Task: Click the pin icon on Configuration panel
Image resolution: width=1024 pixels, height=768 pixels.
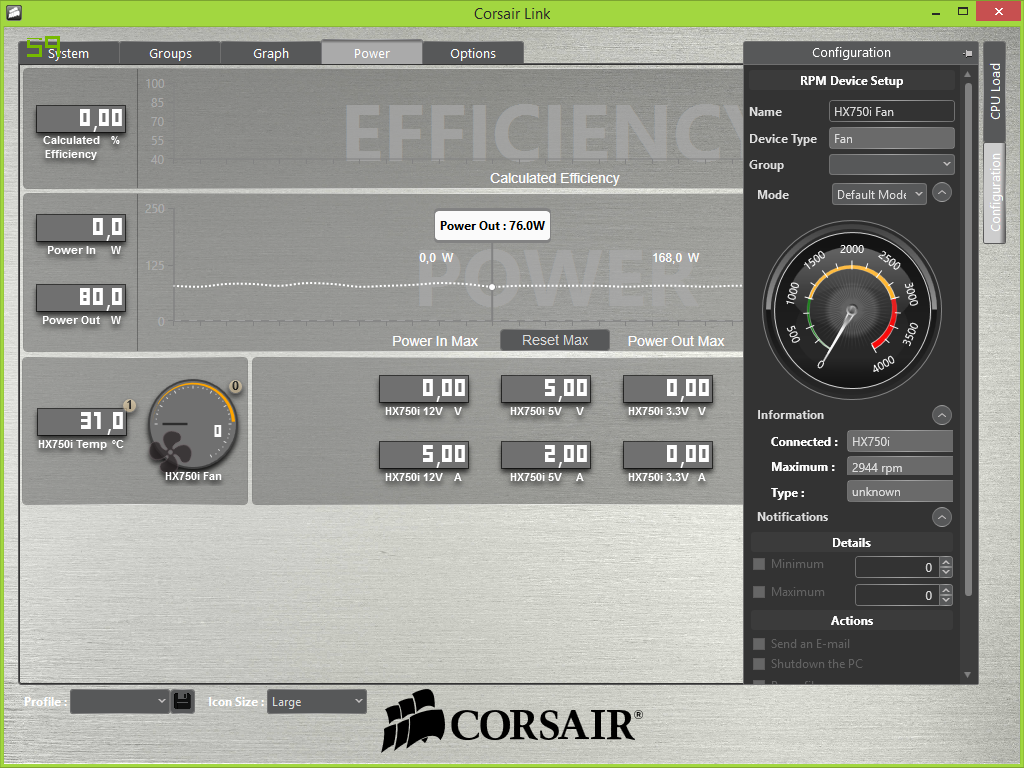Action: pos(968,52)
